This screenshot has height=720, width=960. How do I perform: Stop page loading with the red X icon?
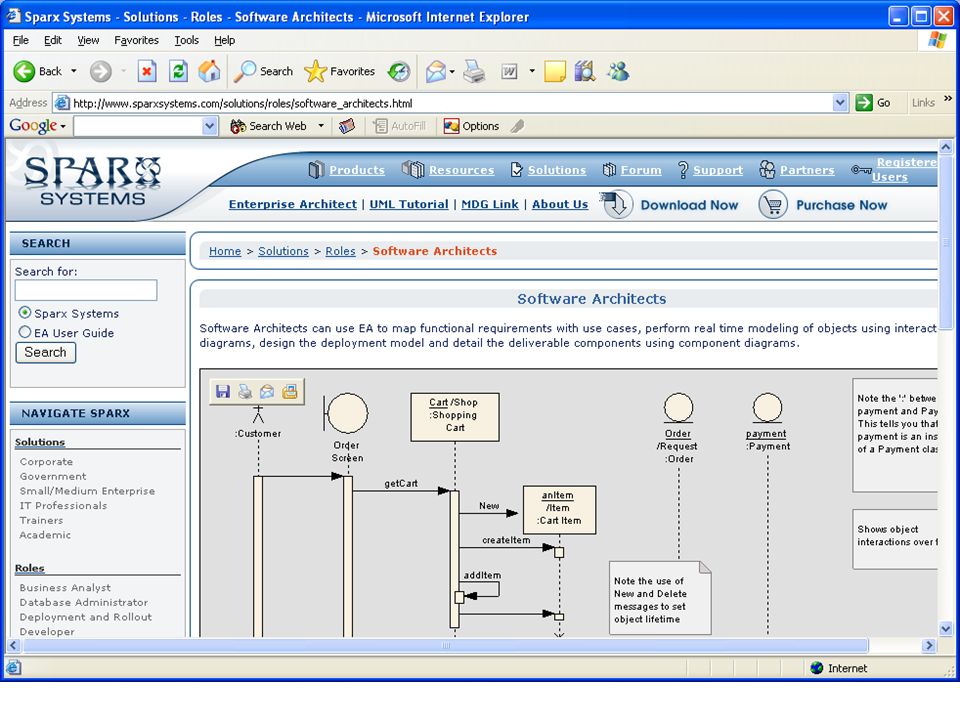tap(147, 72)
